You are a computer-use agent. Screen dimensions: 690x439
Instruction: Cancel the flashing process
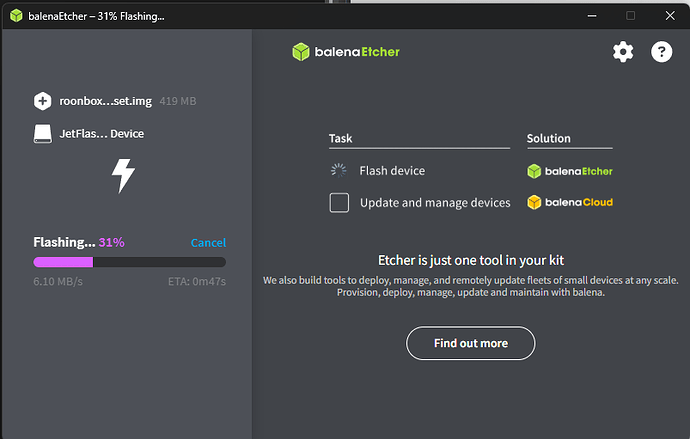[x=208, y=243]
